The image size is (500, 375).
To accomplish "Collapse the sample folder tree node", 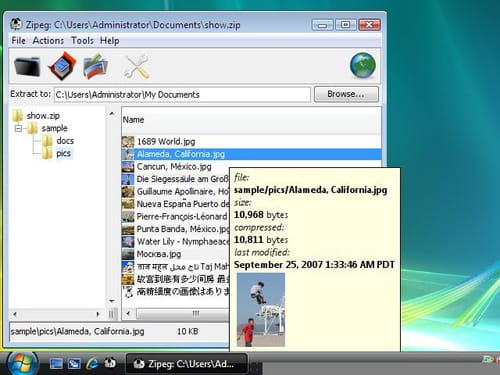I will (19, 128).
